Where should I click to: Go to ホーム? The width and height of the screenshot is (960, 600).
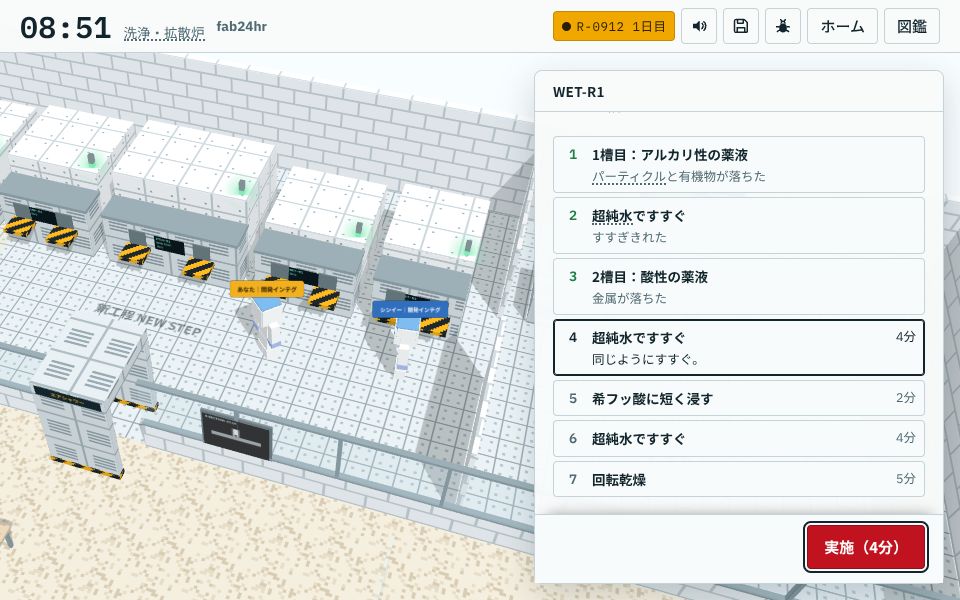tap(842, 26)
